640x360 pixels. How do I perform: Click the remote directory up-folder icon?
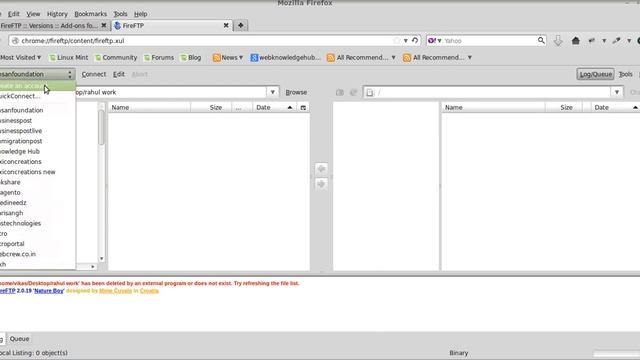(x=340, y=92)
